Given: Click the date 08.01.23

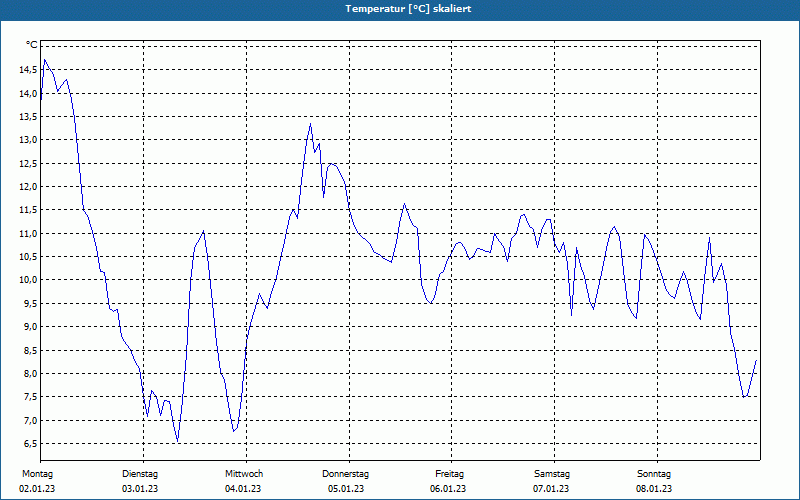Looking at the screenshot, I should coord(654,489).
